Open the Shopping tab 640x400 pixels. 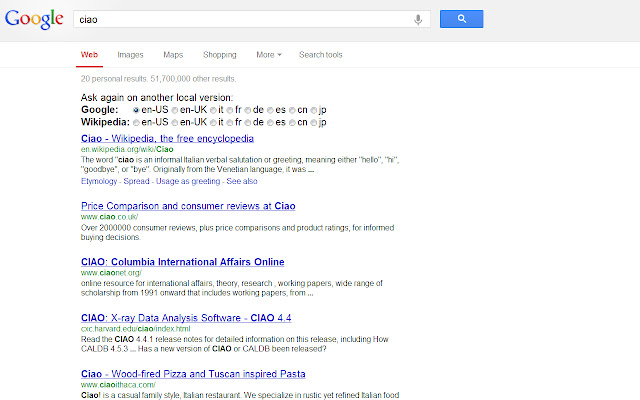[x=220, y=55]
